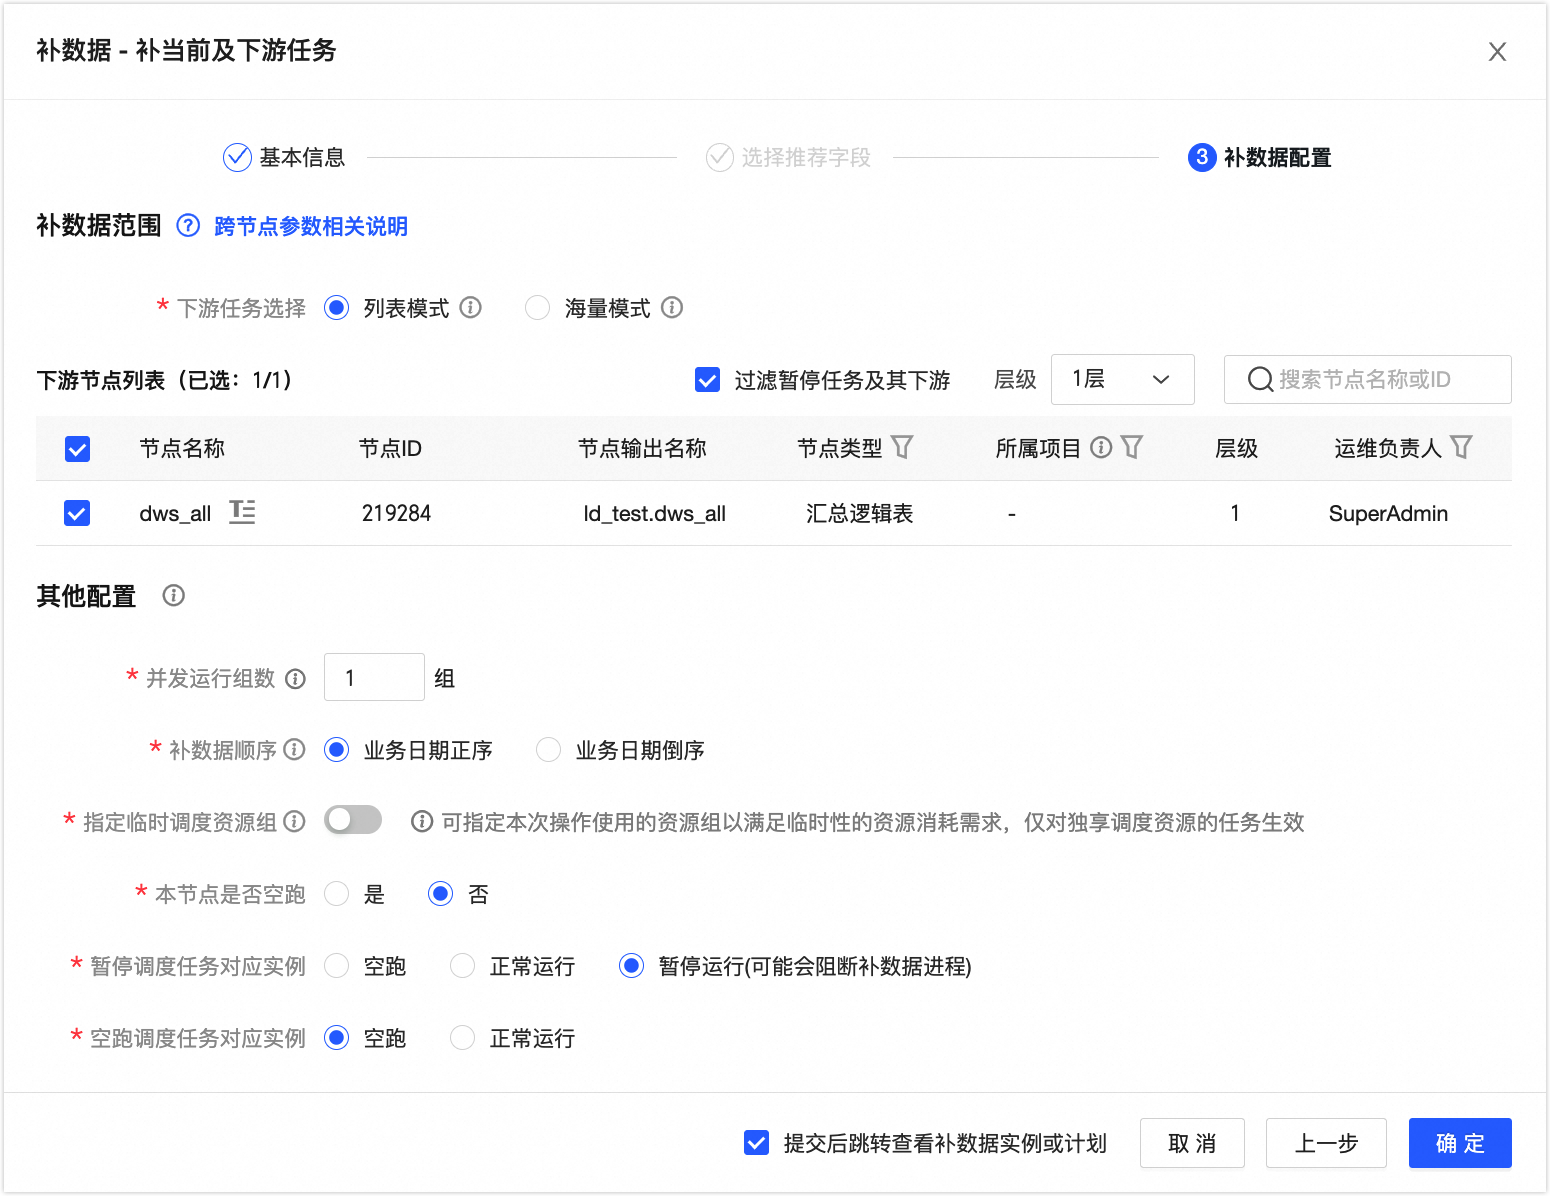Open the 层级 1层 dropdown

click(x=1122, y=379)
